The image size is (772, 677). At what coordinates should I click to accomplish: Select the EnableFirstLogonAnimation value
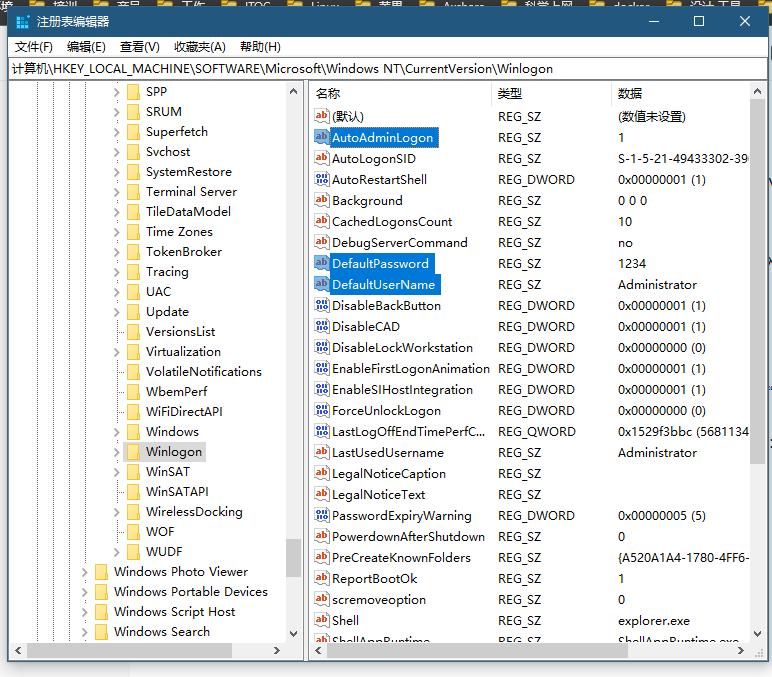[411, 369]
